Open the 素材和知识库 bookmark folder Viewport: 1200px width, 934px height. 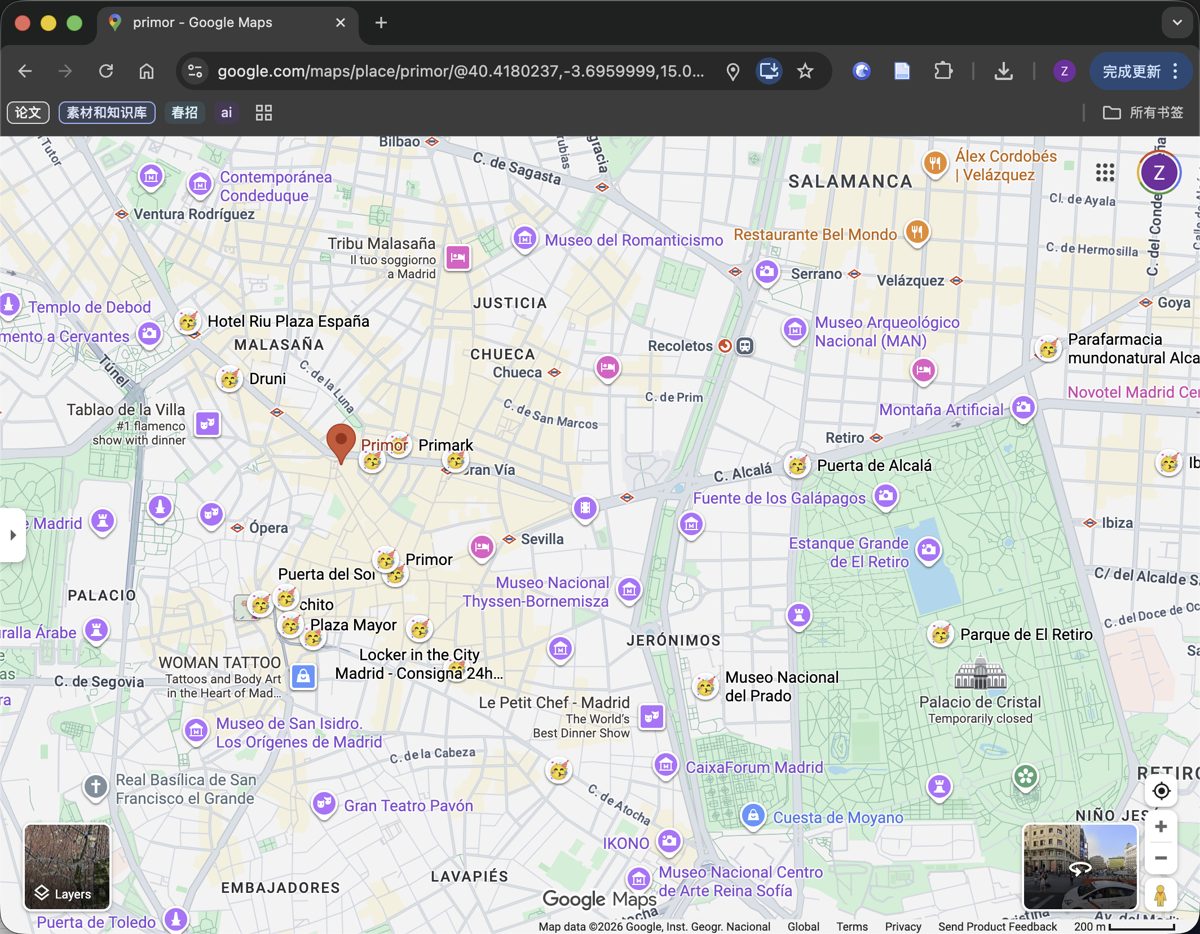(107, 113)
